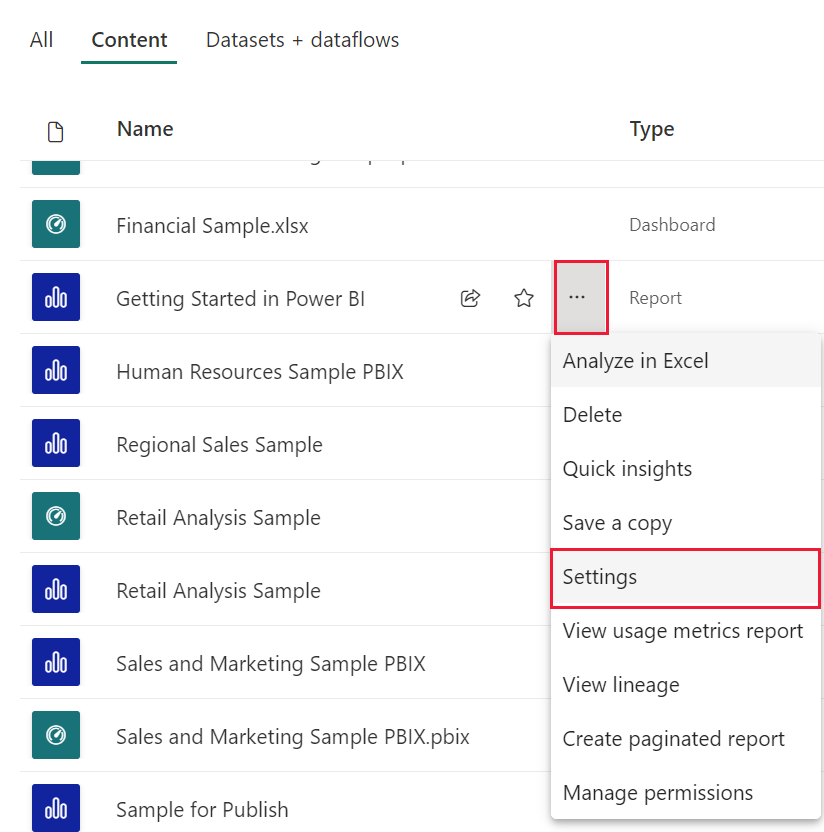Choose Quick insights from the menu

coord(627,469)
